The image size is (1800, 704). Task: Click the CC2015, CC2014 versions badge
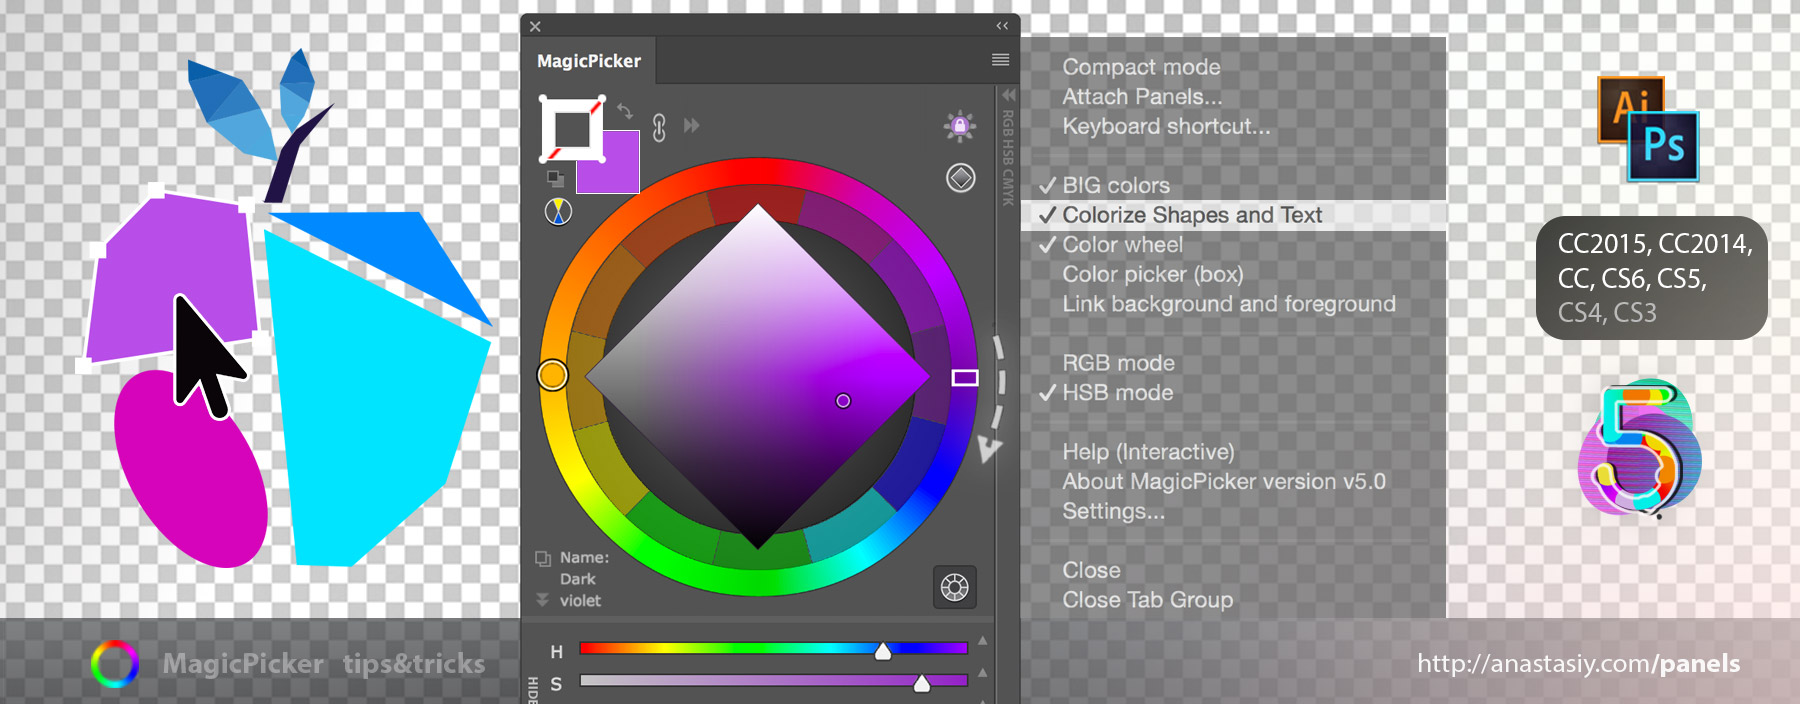point(1652,278)
